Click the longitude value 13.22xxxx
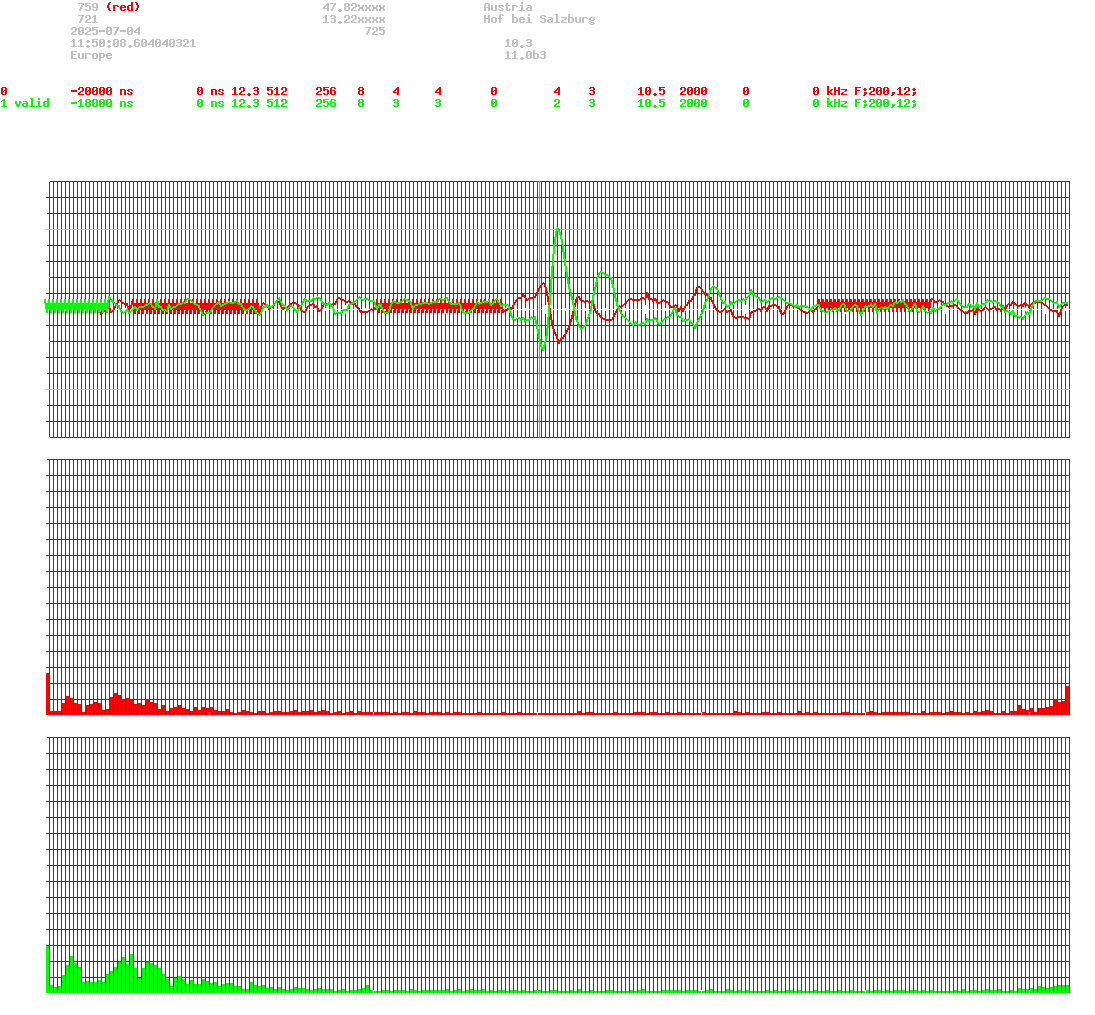The height and width of the screenshot is (1015, 1095). 354,20
